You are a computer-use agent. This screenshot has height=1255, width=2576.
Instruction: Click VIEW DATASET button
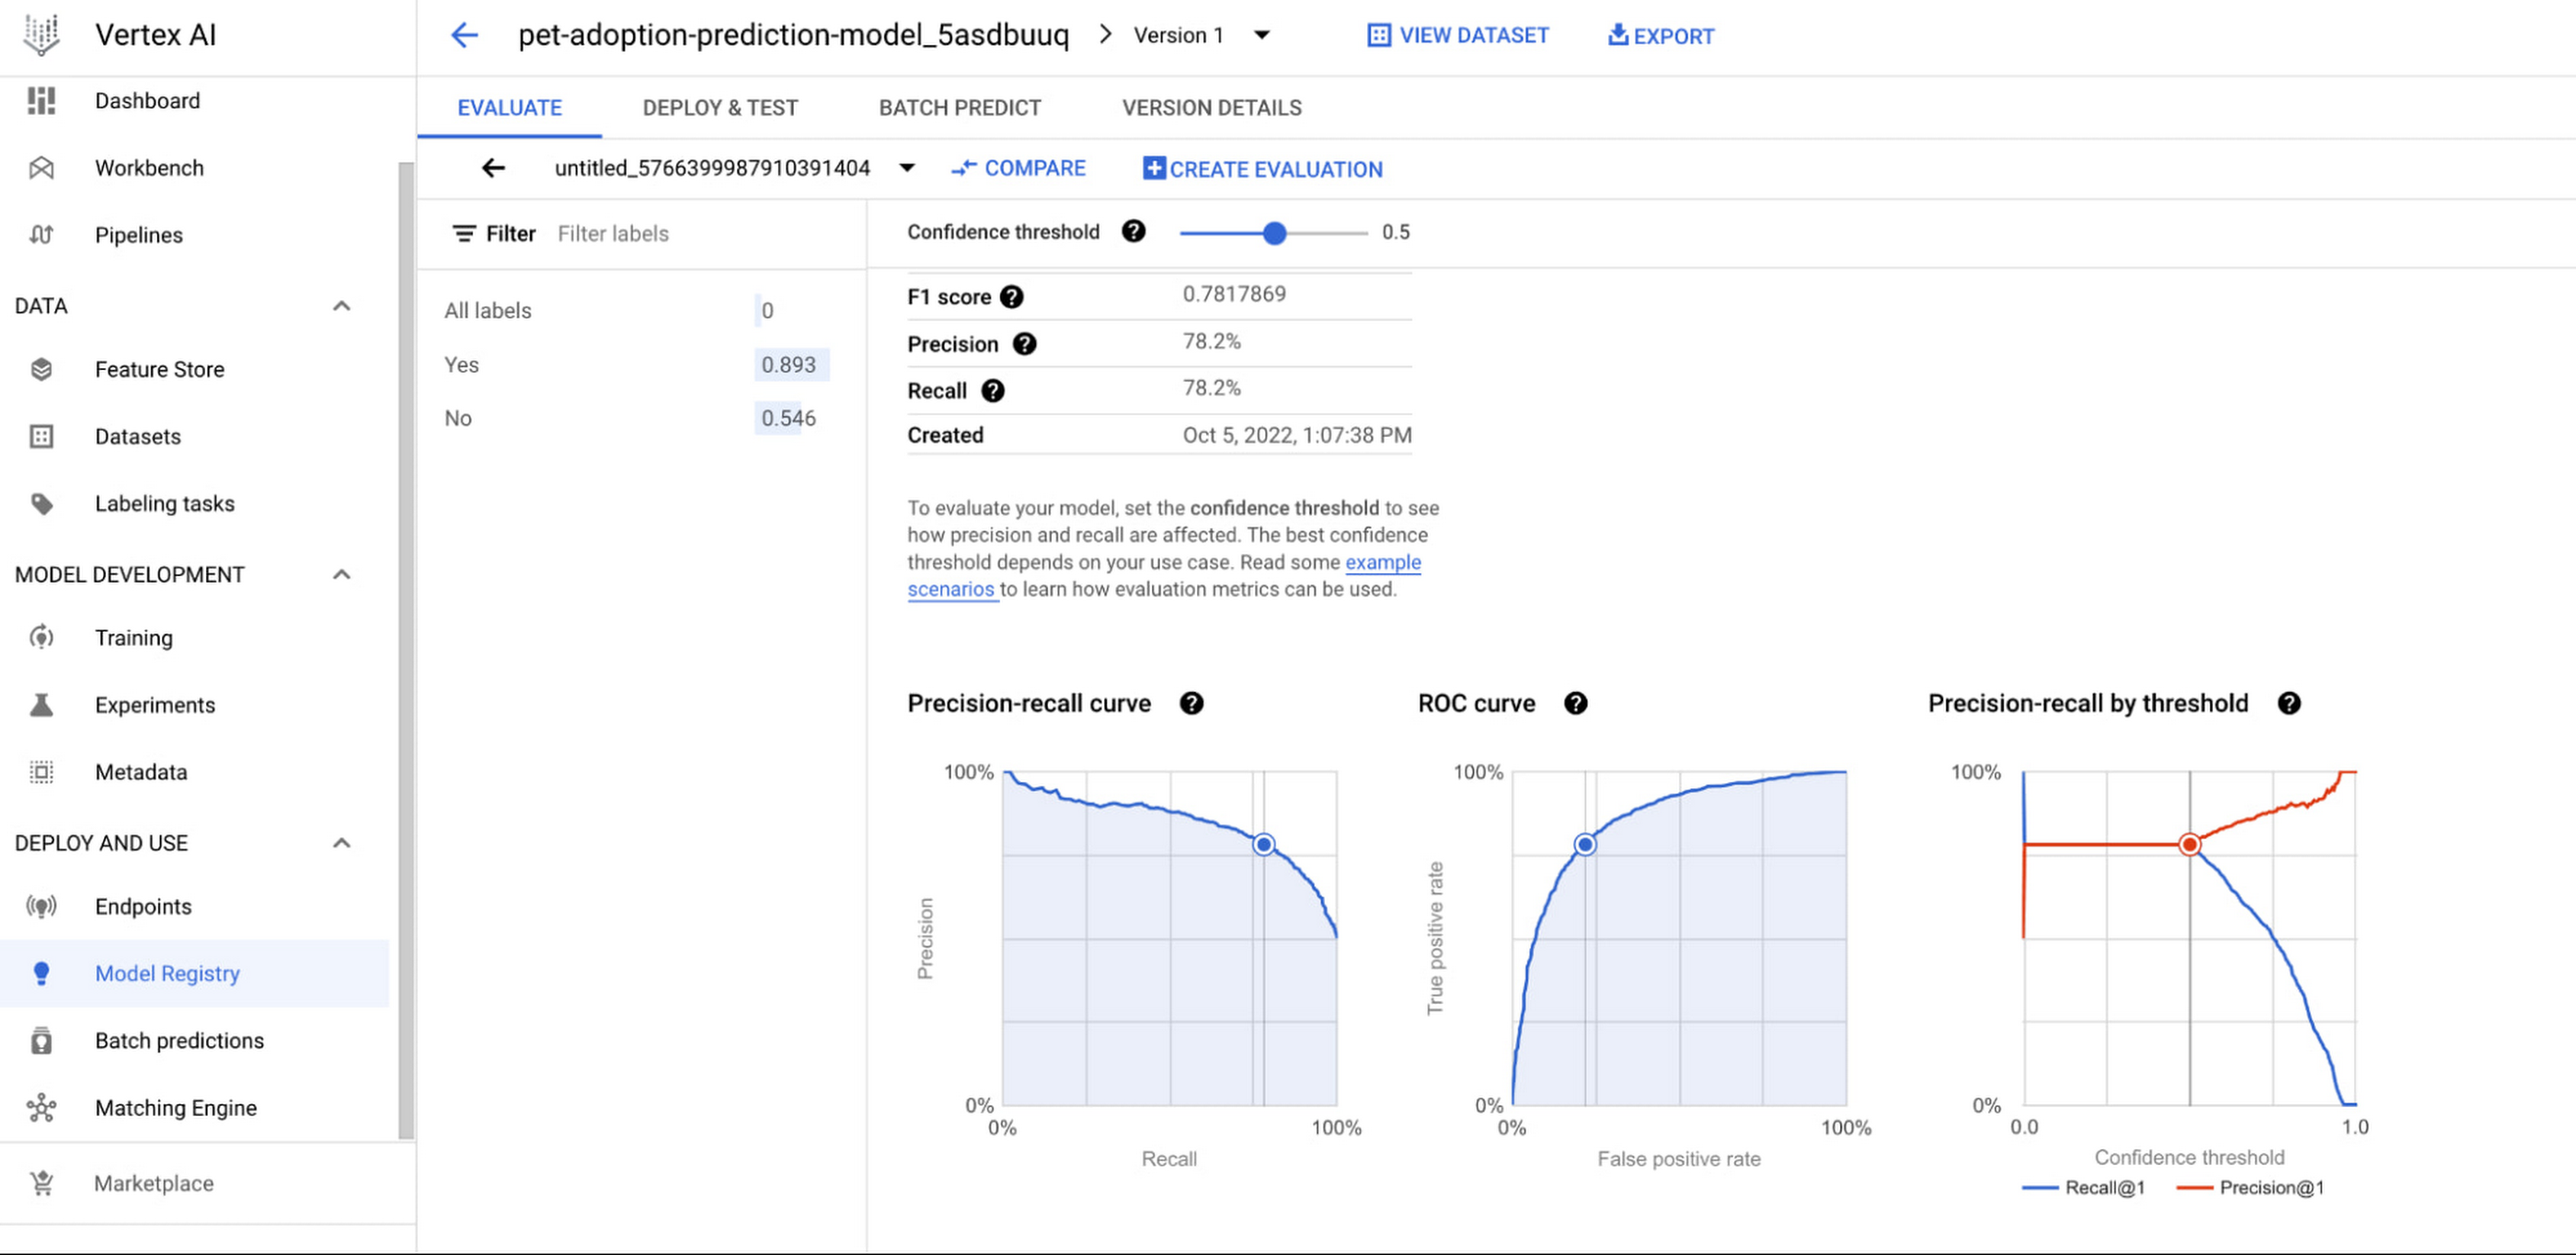[x=1457, y=36]
